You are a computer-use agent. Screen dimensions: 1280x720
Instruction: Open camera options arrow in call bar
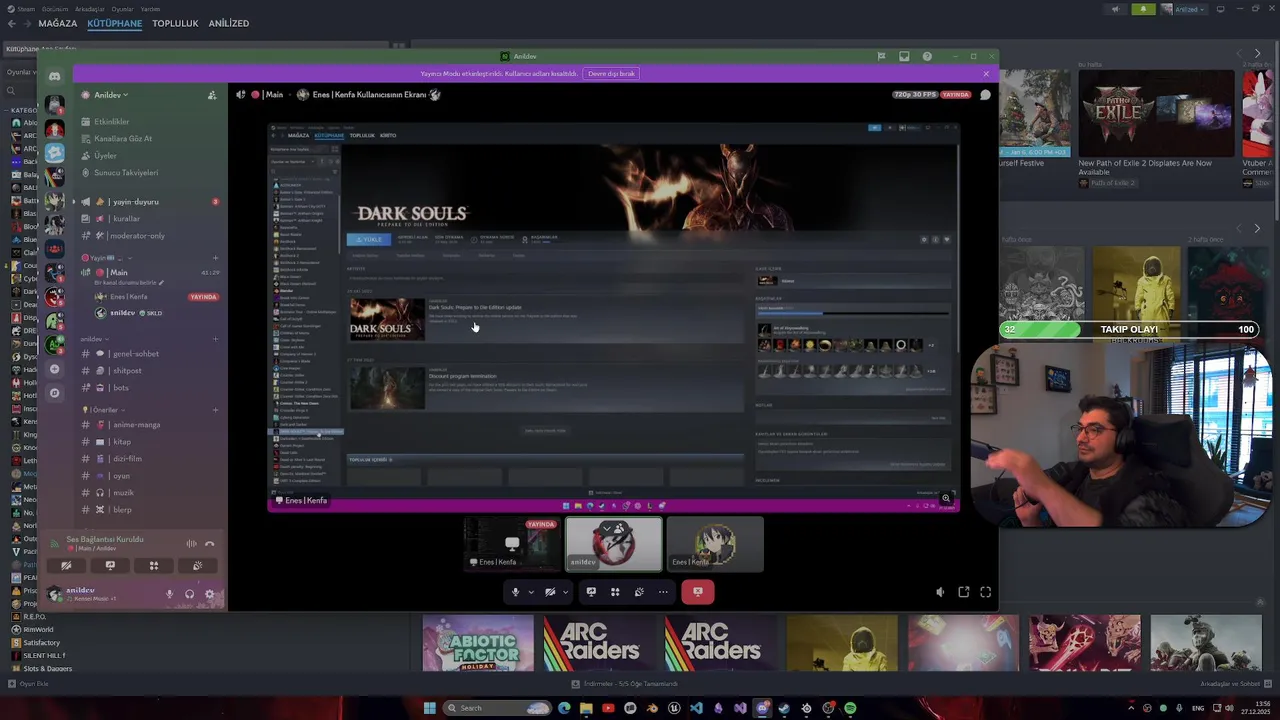pos(565,592)
